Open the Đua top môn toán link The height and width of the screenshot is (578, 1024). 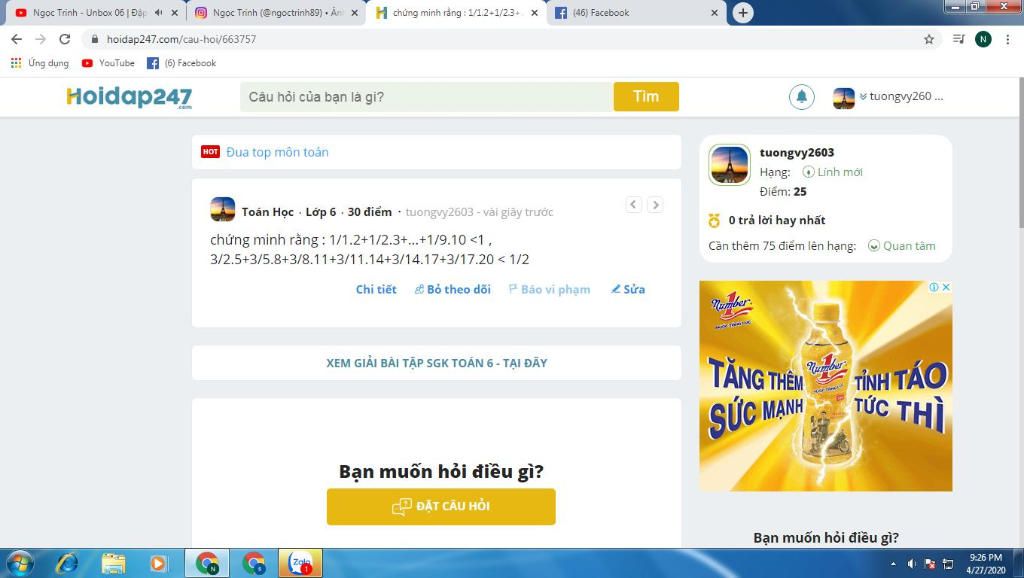(277, 152)
